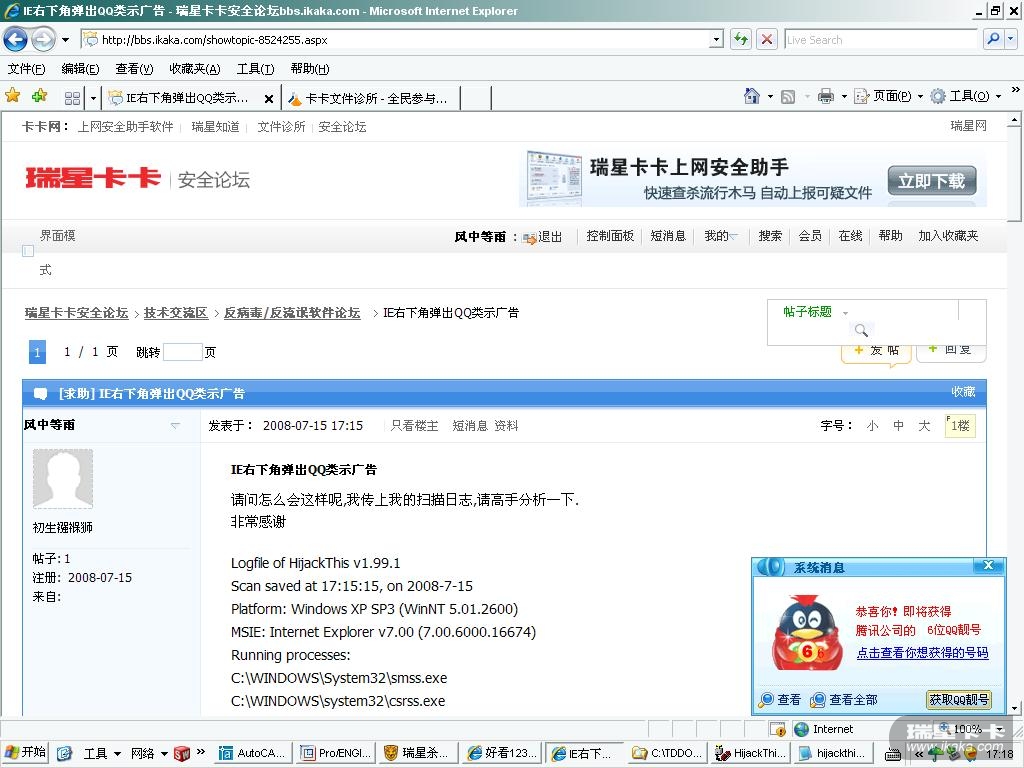The width and height of the screenshot is (1024, 768).
Task: Set font size to 大
Action: click(x=924, y=426)
